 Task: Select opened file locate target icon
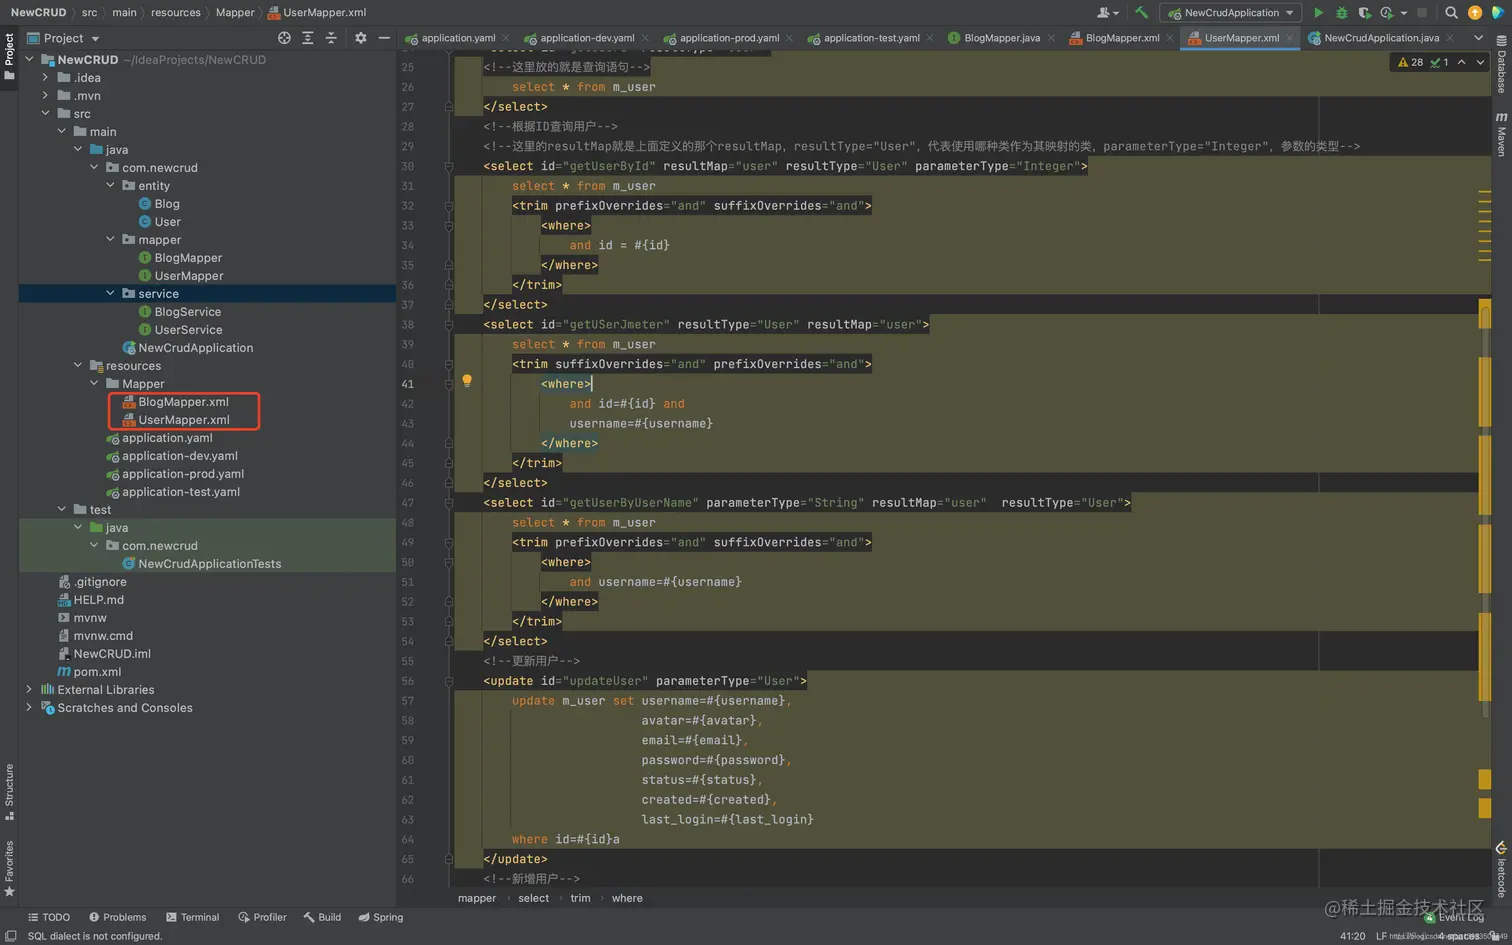(284, 38)
